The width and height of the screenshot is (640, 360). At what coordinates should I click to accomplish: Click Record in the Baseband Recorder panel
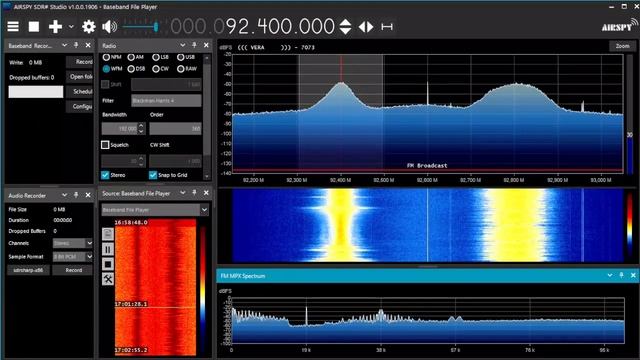(x=80, y=62)
